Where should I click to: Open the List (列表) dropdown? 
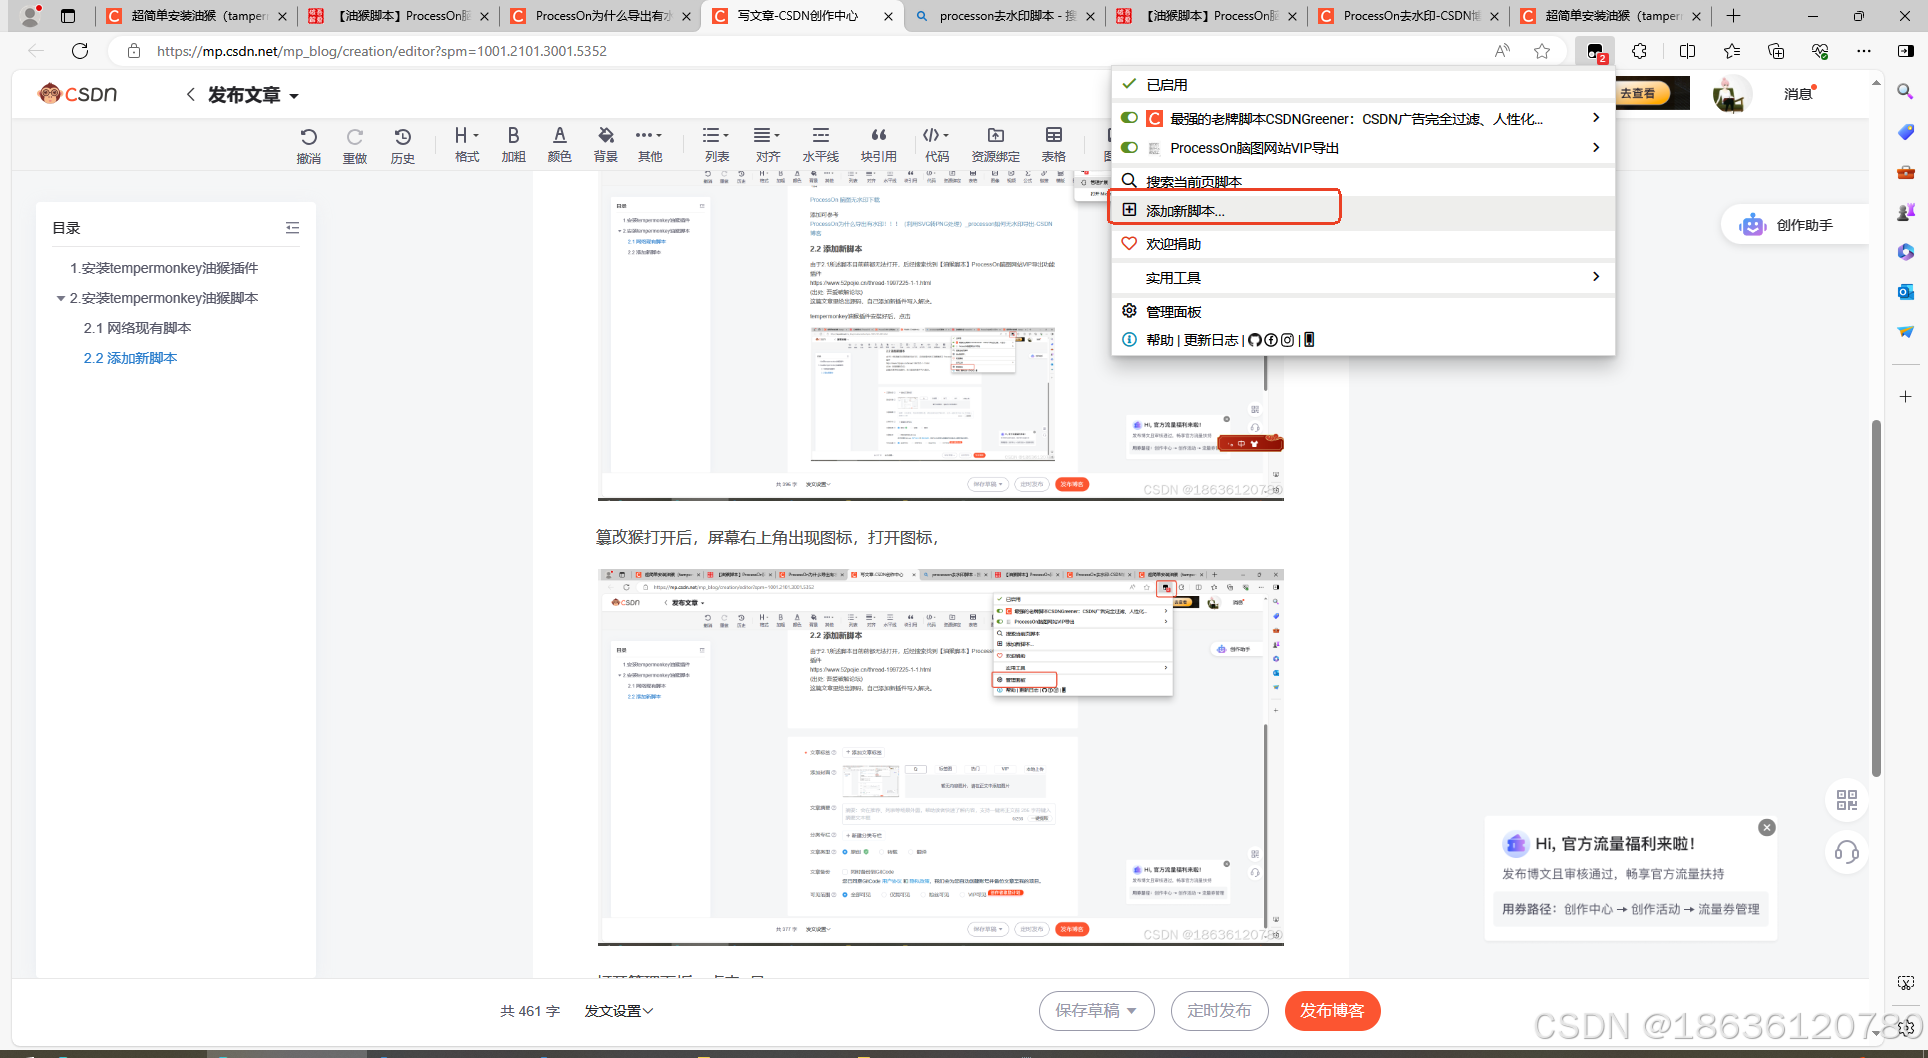(x=716, y=144)
